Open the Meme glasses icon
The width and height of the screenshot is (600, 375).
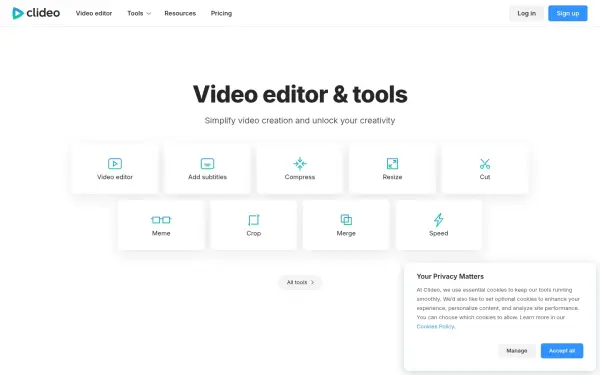[x=161, y=220]
